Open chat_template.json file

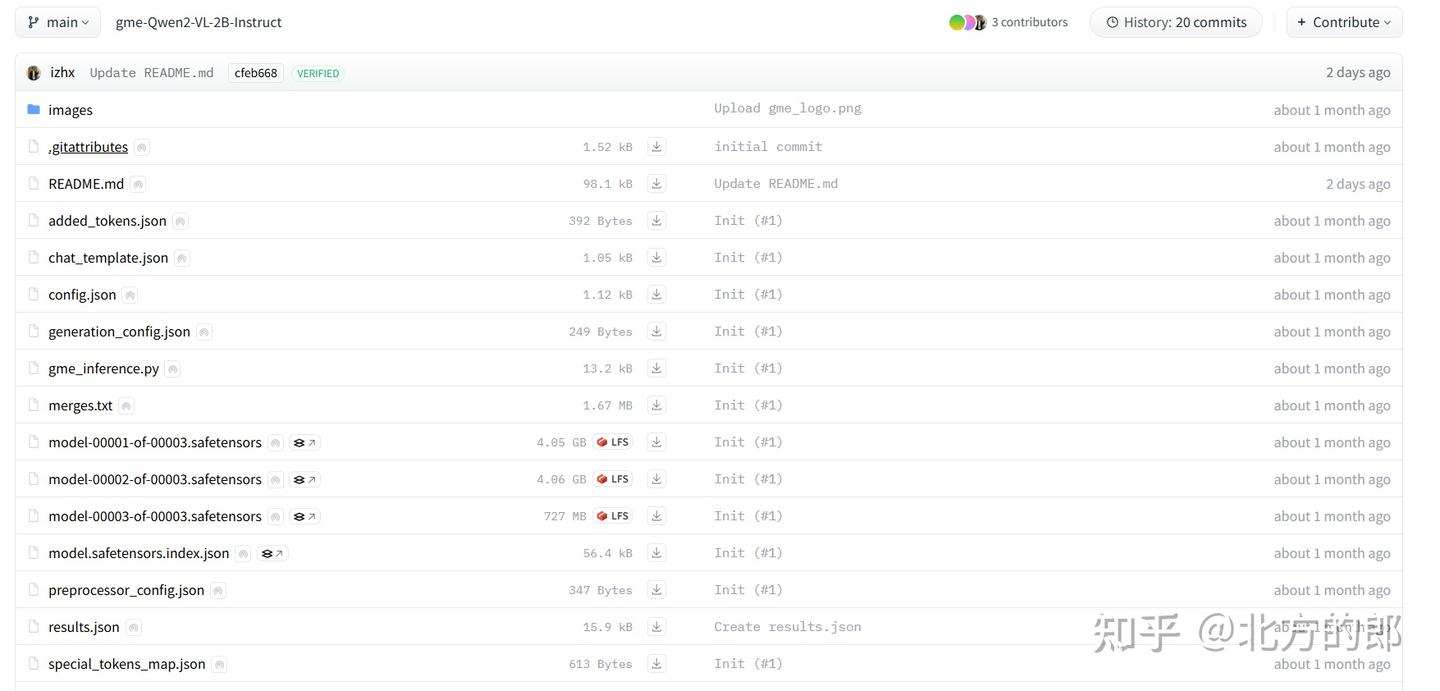pyautogui.click(x=108, y=258)
